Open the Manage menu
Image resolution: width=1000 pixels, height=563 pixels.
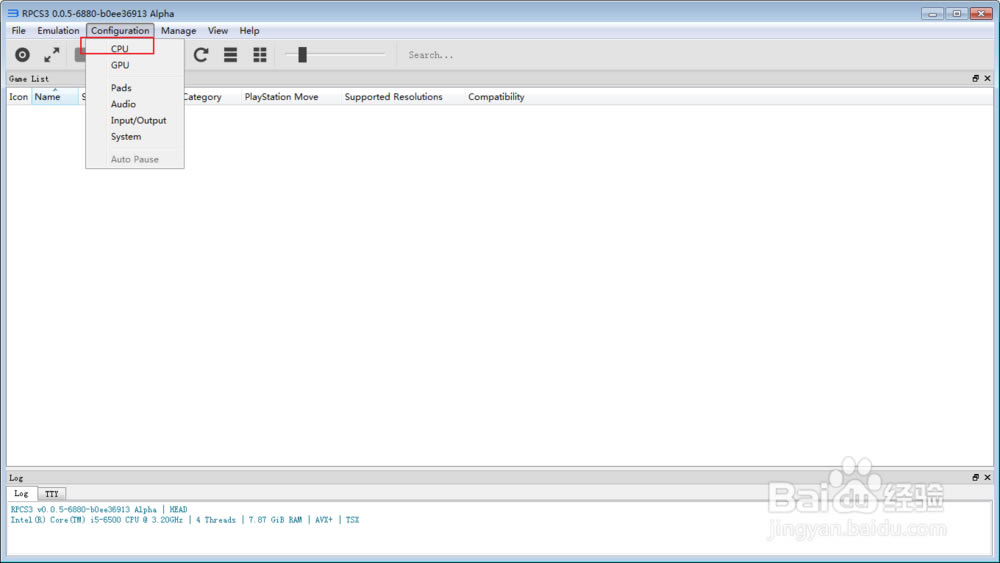(179, 31)
